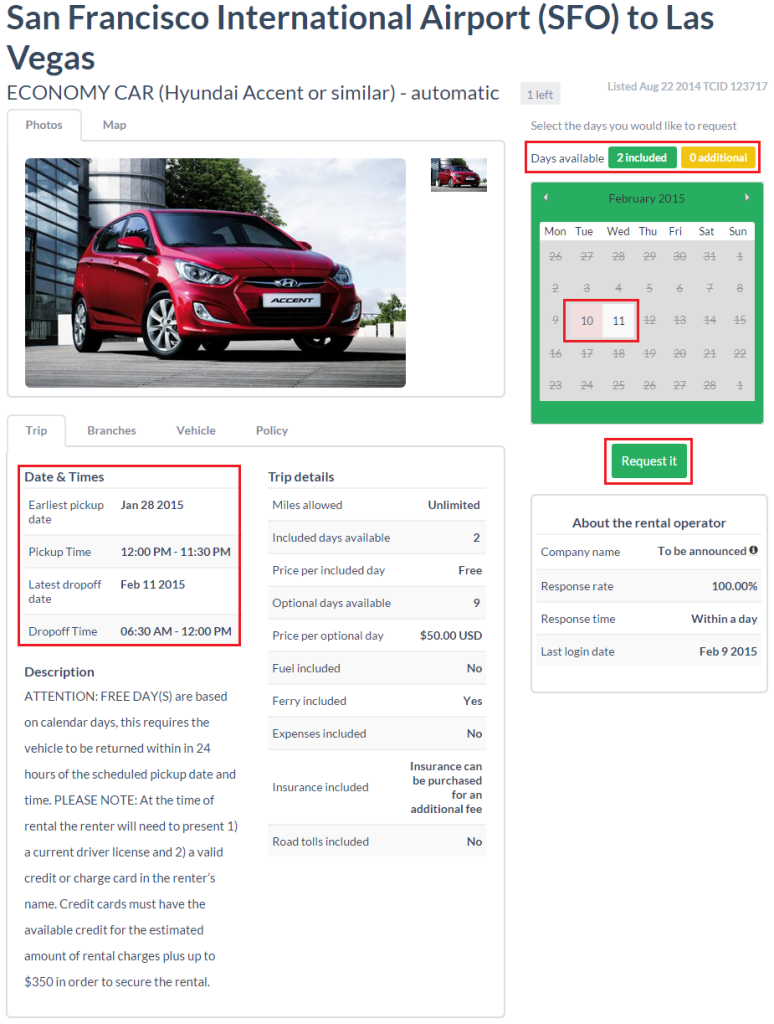
Task: Click the 100.00% response rate value
Action: (734, 586)
